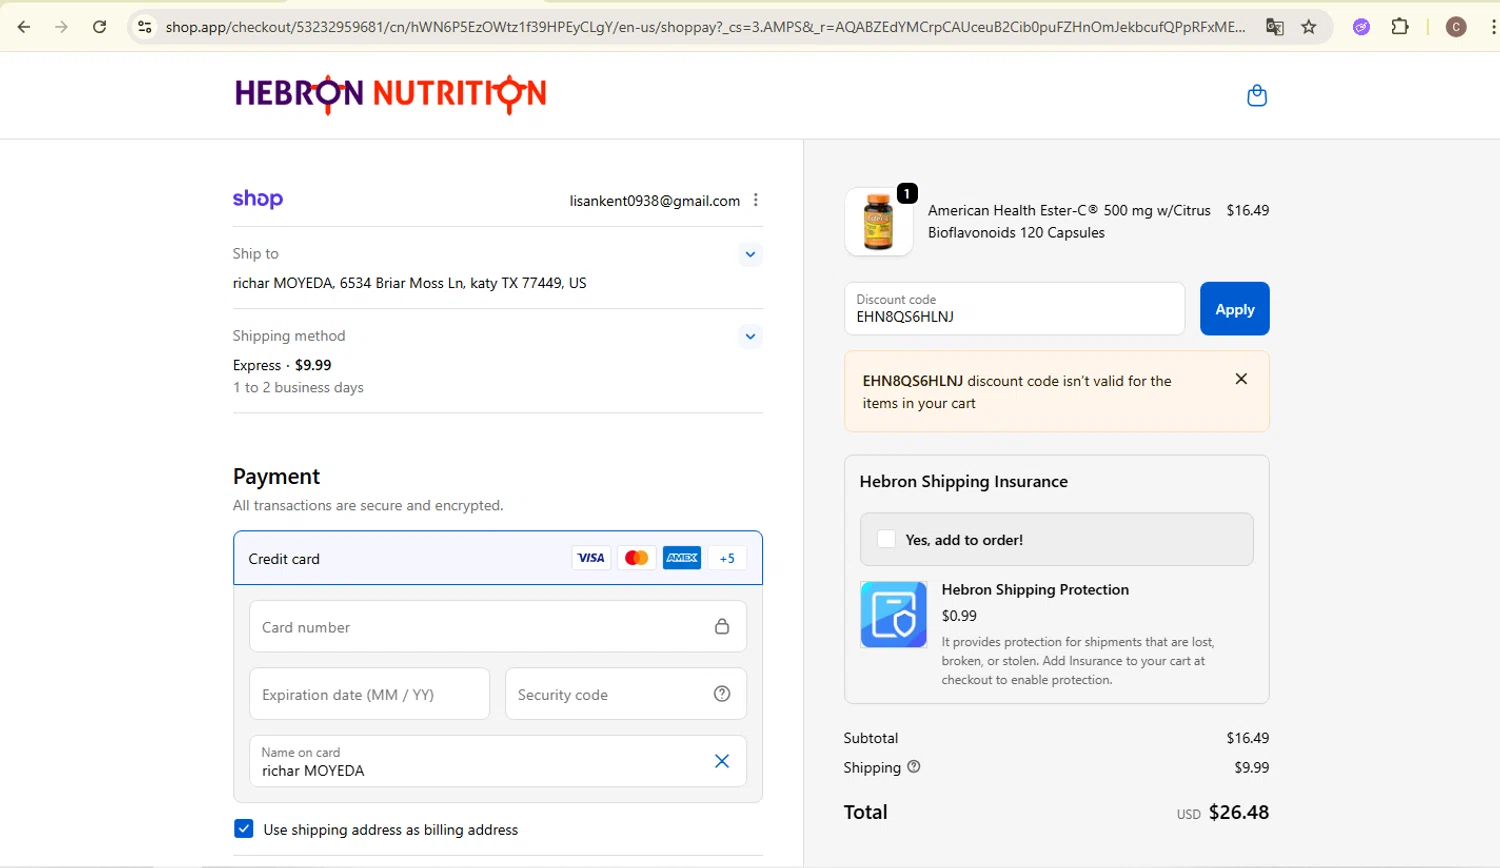Select the Credit card payment option

coord(498,558)
